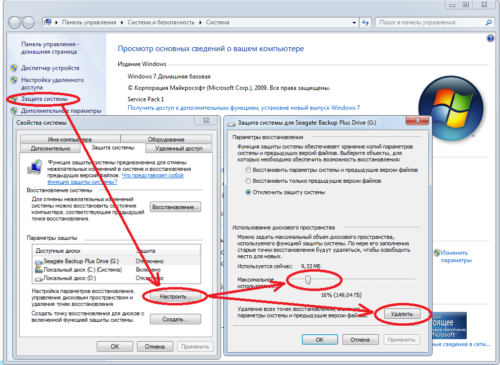Viewport: 500px width, 365px height.
Task: Select Отключить защиту системы radio button
Action: coord(248,192)
